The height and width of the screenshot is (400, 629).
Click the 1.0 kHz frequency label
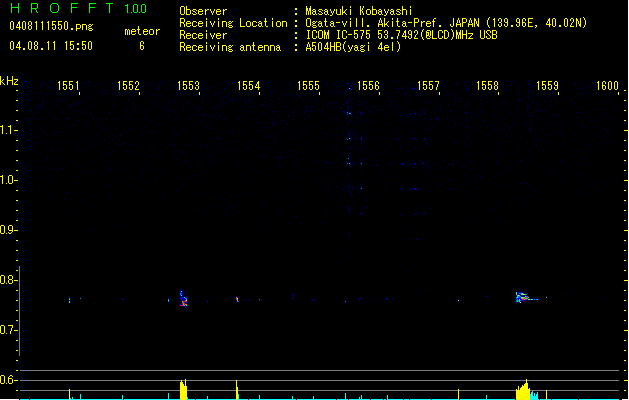8,180
